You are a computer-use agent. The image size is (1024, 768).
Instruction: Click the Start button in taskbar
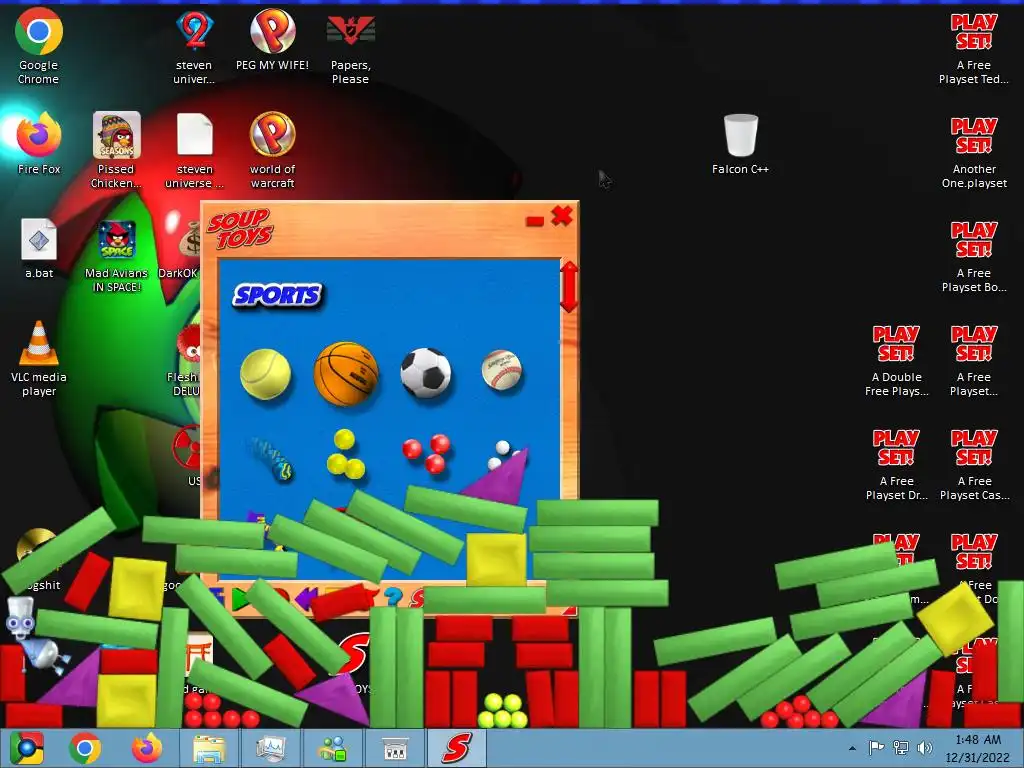[x=26, y=748]
